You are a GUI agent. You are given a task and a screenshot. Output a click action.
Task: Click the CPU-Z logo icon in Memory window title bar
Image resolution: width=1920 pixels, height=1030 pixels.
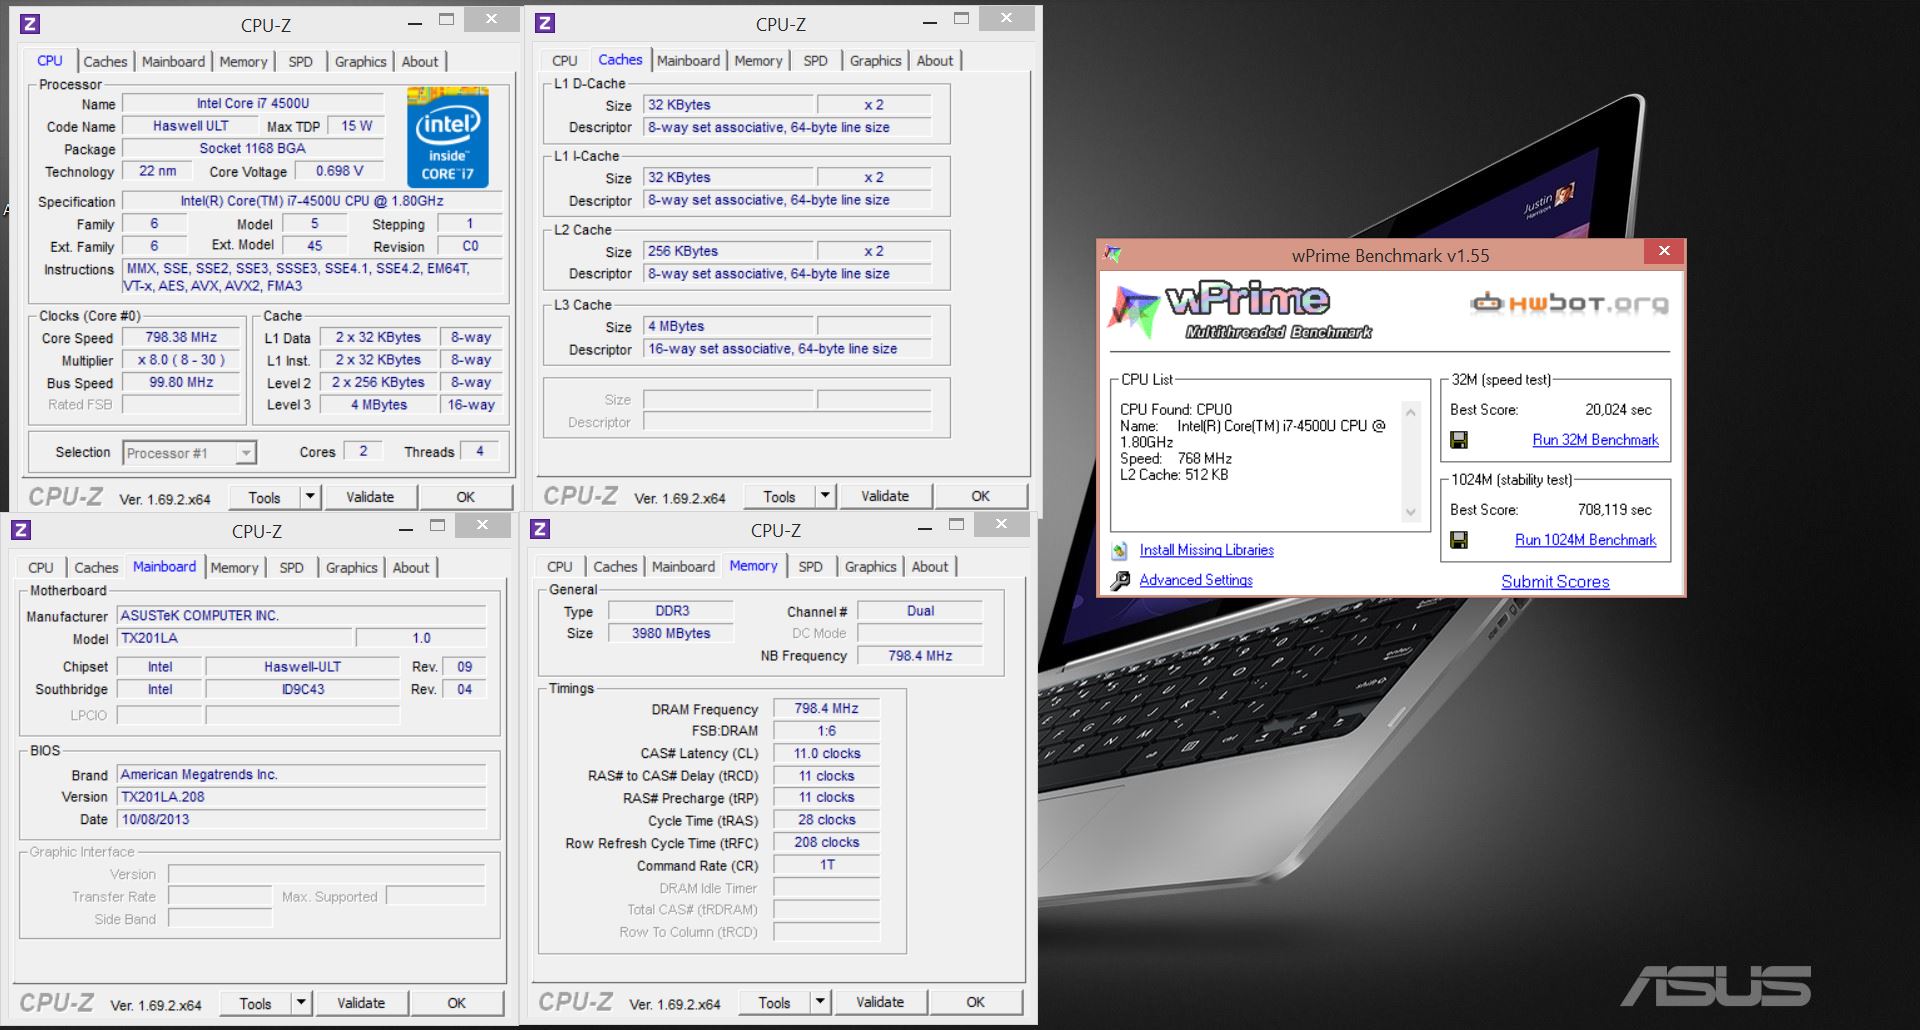tap(540, 529)
